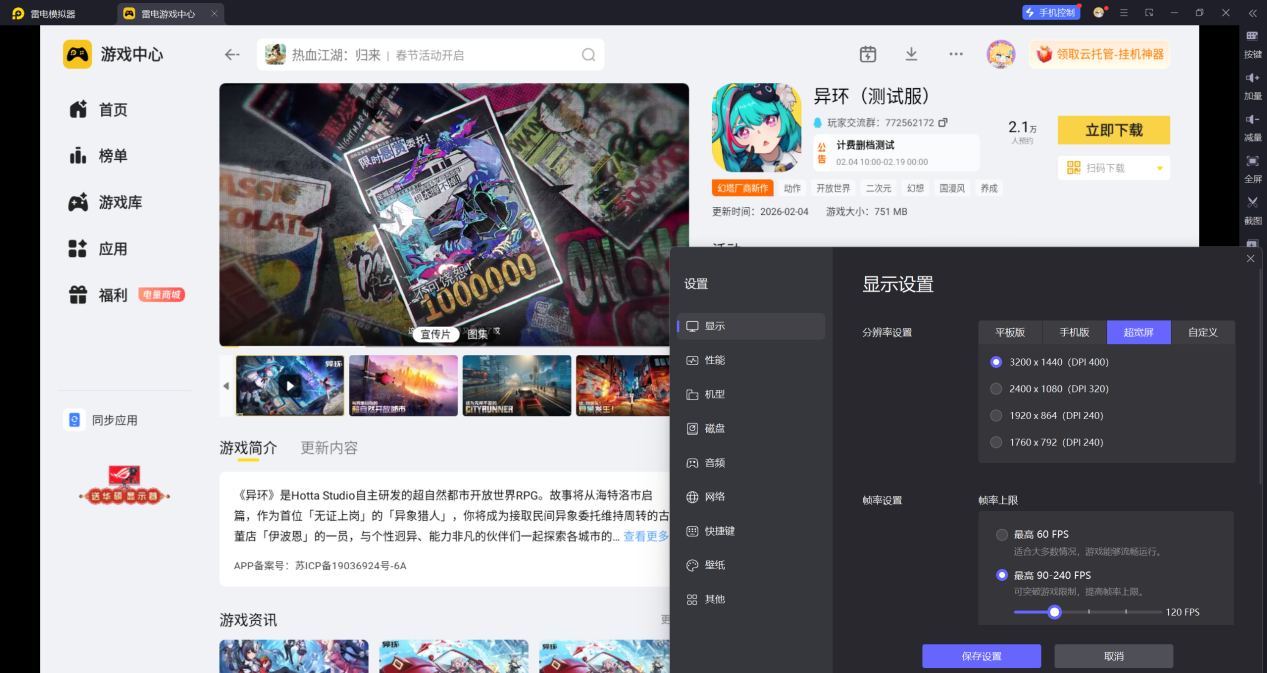
Task: Open the 机型 device model settings
Action: point(751,394)
